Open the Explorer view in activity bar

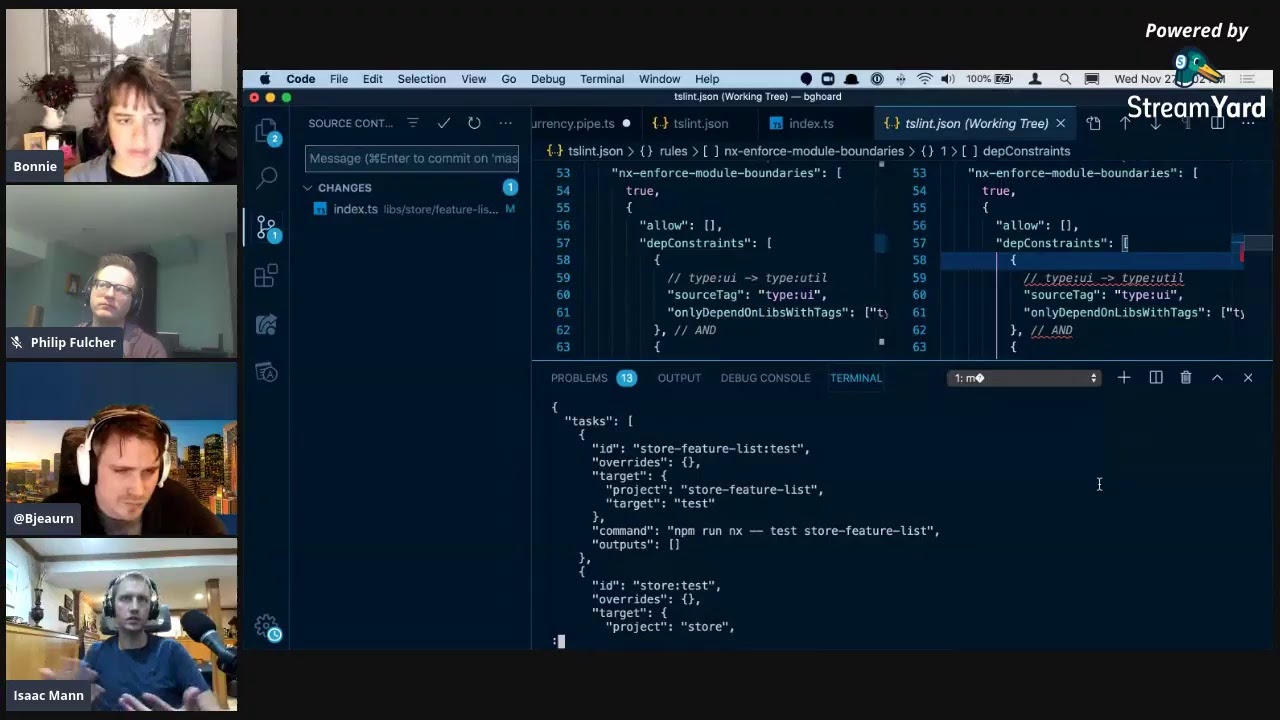[x=266, y=131]
